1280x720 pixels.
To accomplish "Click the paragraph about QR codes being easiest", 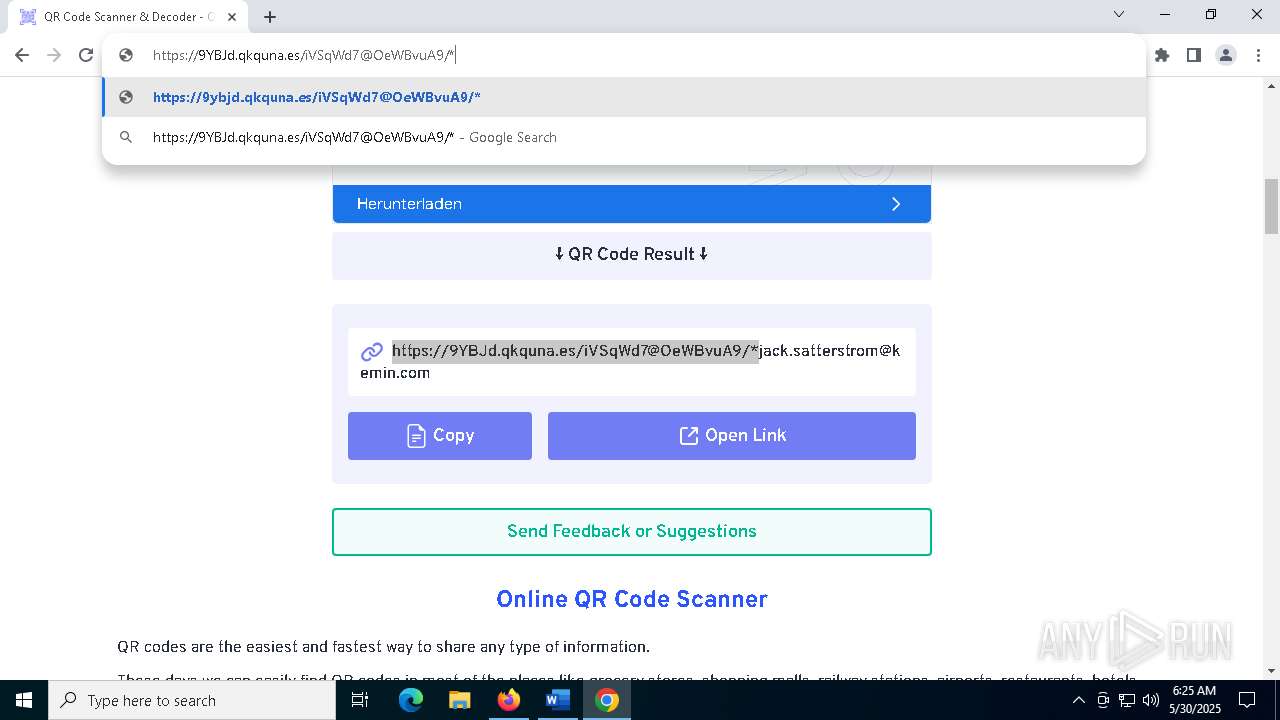I will pyautogui.click(x=384, y=646).
